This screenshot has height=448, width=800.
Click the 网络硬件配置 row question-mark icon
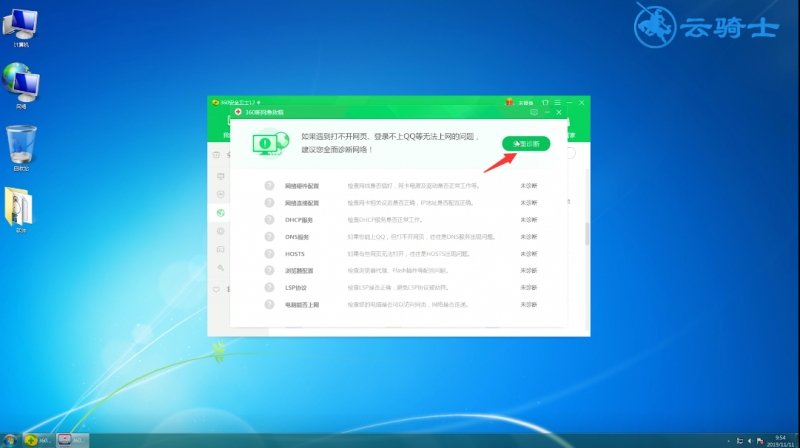click(x=269, y=186)
